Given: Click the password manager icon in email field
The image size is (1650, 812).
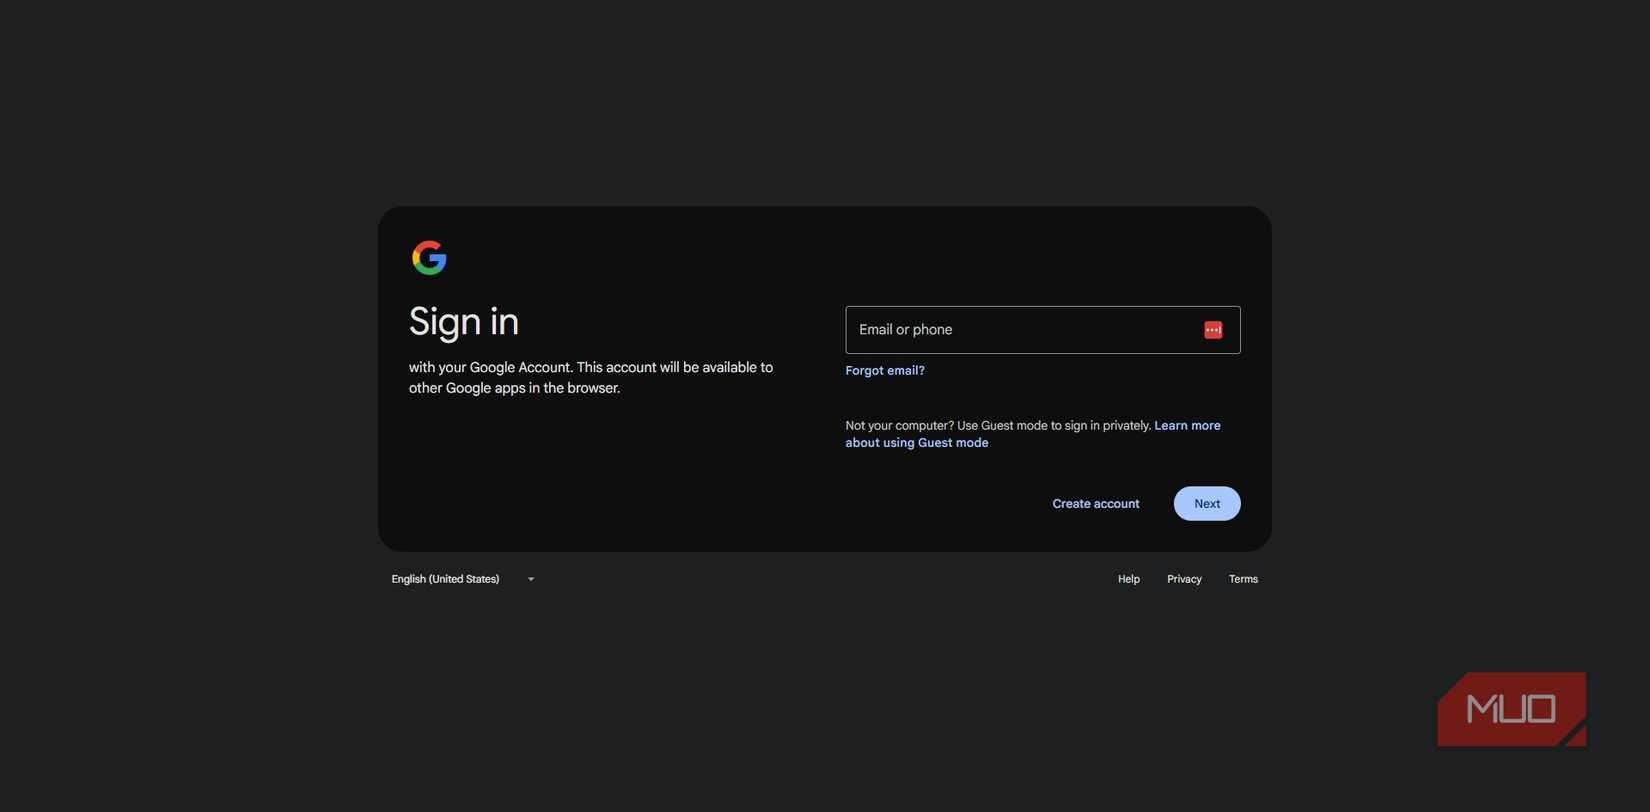Looking at the screenshot, I should 1213,330.
